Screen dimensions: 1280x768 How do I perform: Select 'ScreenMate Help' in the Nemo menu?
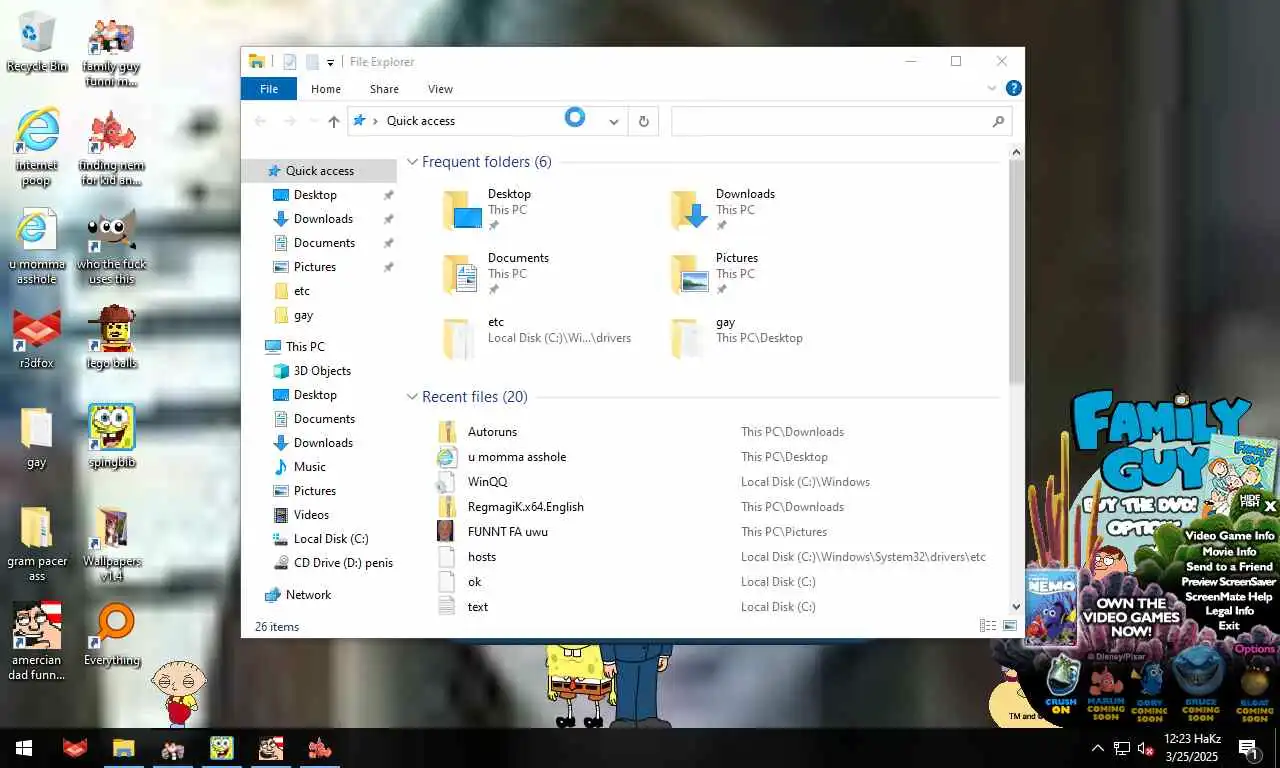pos(1229,596)
